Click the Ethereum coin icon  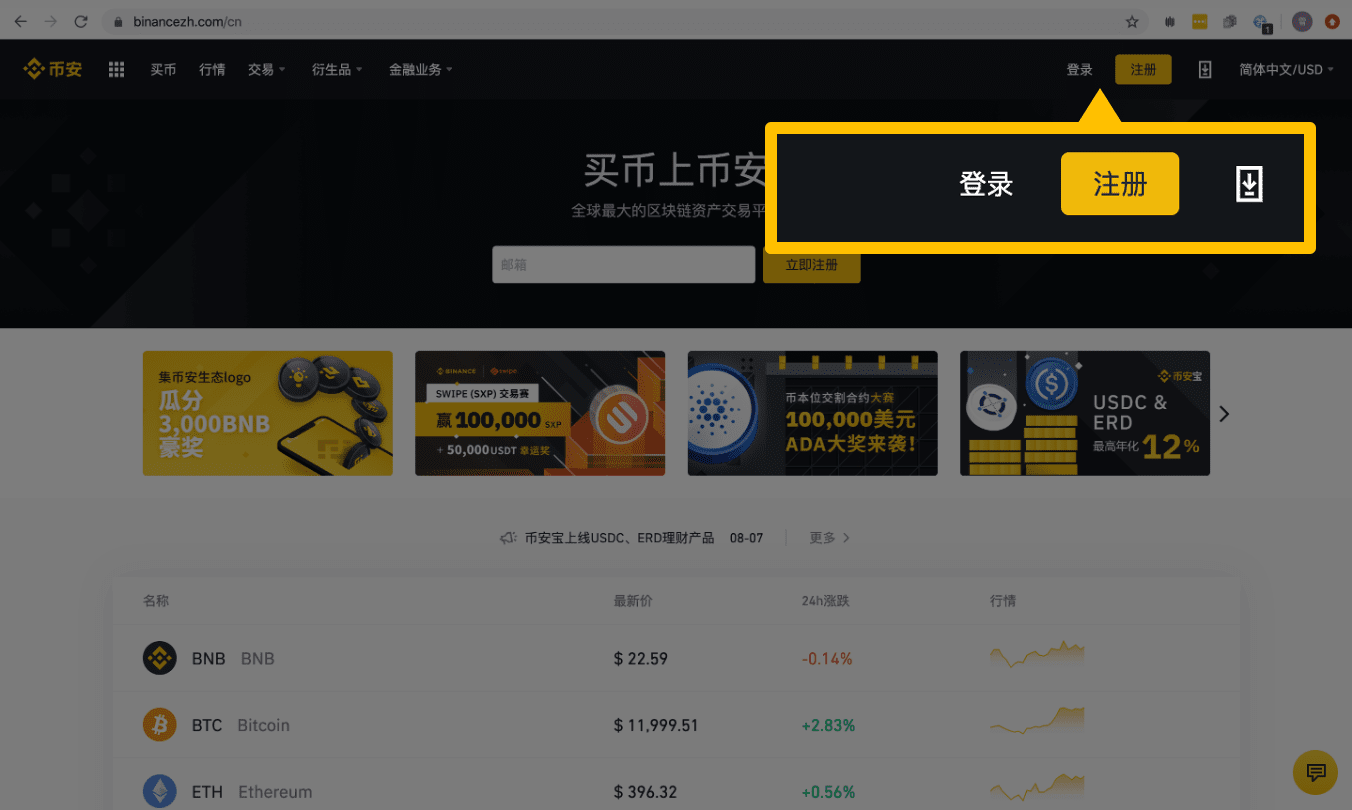point(160,791)
